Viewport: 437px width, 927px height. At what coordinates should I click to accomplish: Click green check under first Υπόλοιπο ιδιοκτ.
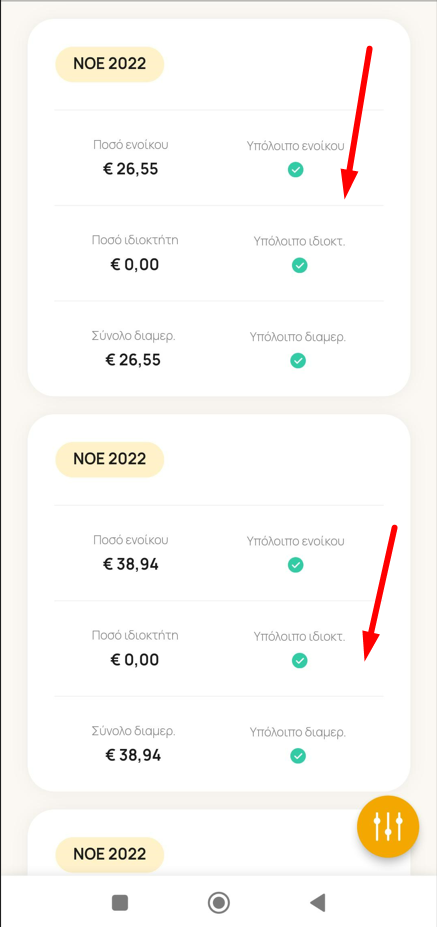tap(300, 265)
